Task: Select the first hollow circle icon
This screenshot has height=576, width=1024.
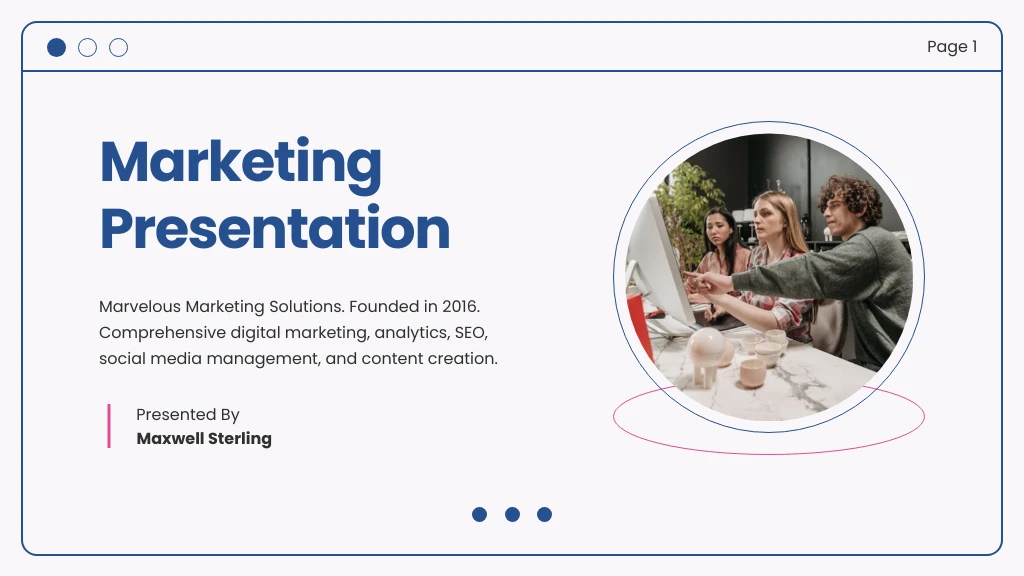Action: [88, 47]
